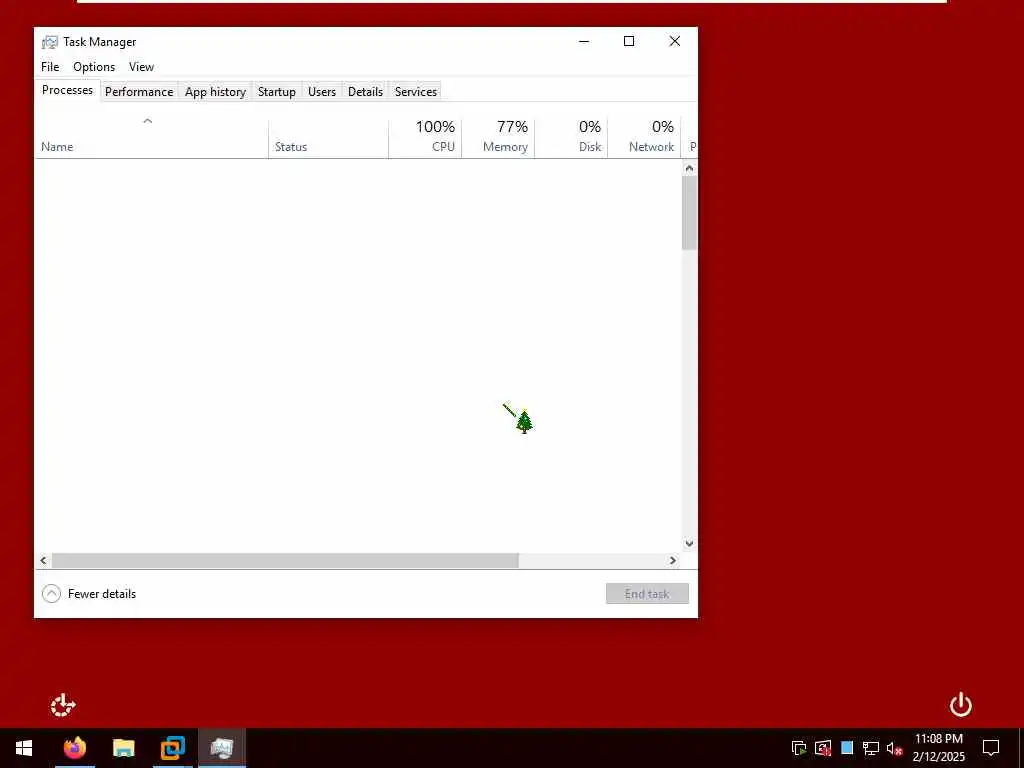This screenshot has height=768, width=1024.
Task: Click the tray icon with the red badge
Action: (824, 748)
